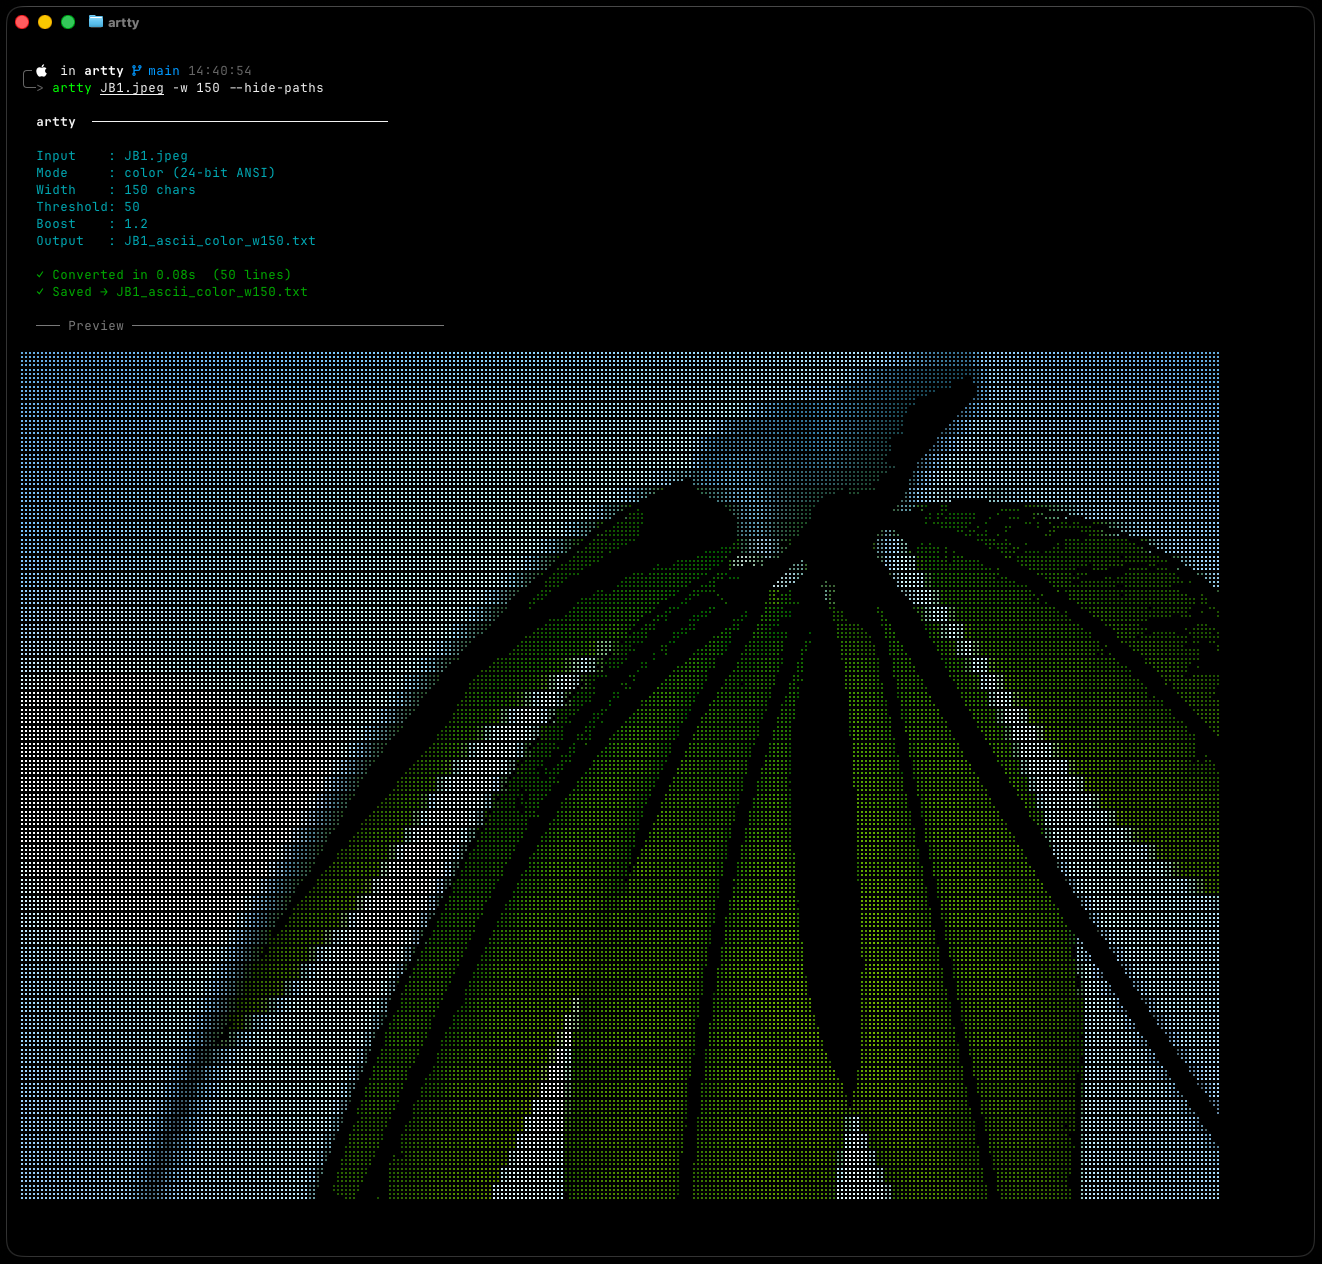This screenshot has height=1264, width=1322.
Task: Close the terminal window with red button
Action: [x=22, y=22]
